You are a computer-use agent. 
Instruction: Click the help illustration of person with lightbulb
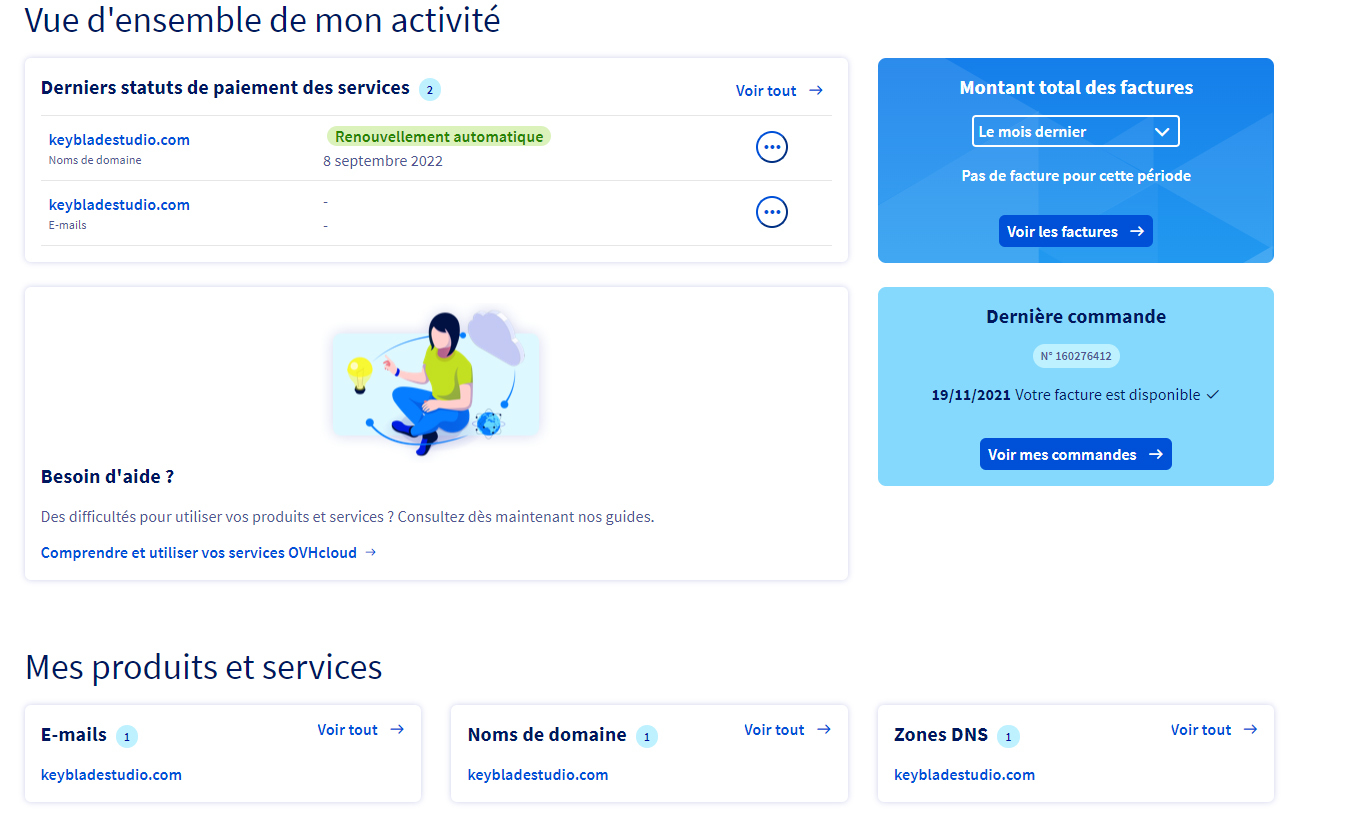436,382
